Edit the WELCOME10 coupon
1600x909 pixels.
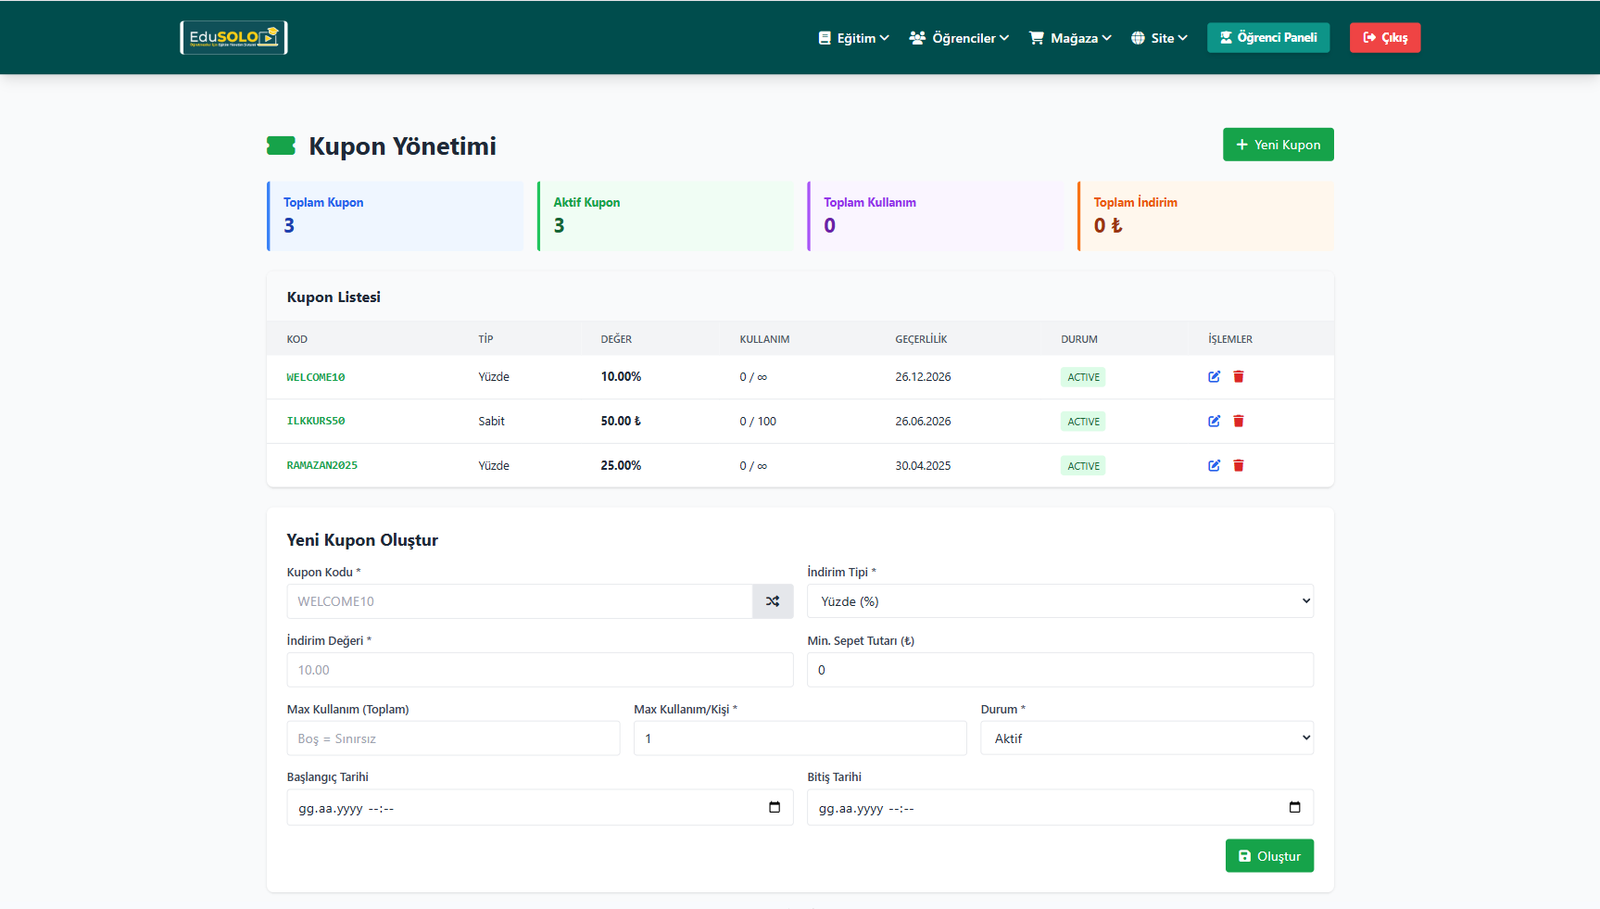[1214, 377]
